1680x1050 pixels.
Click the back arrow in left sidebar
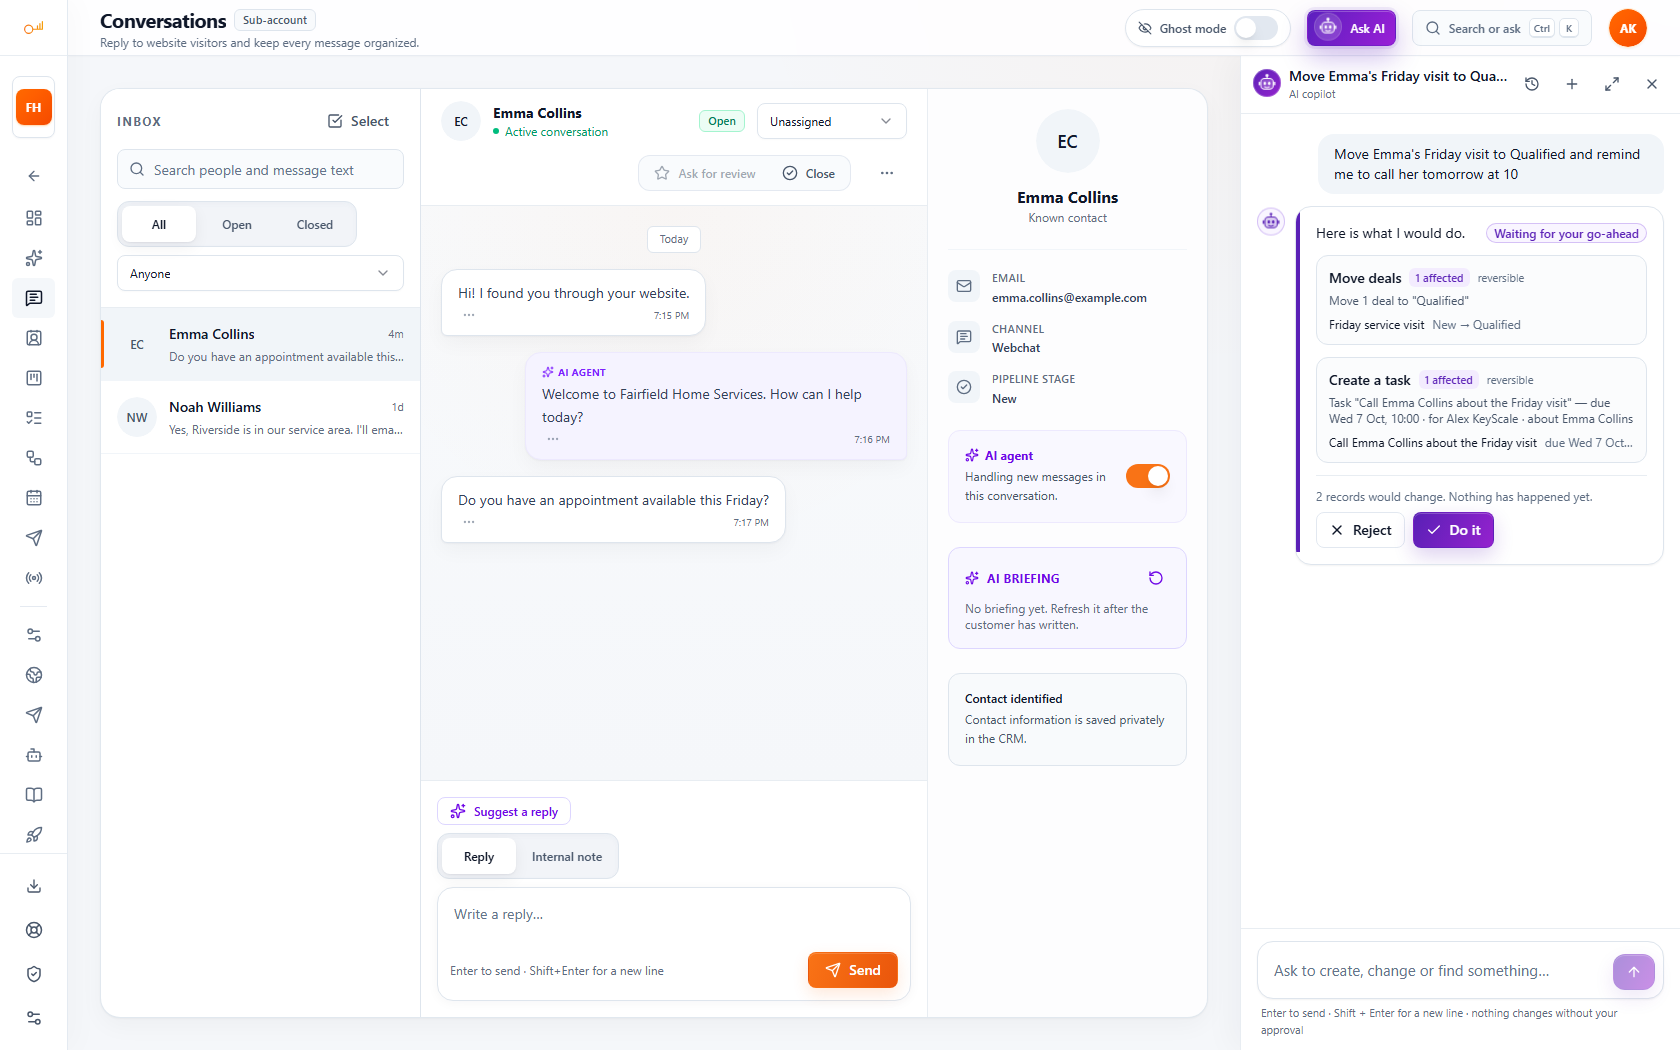pos(34,176)
